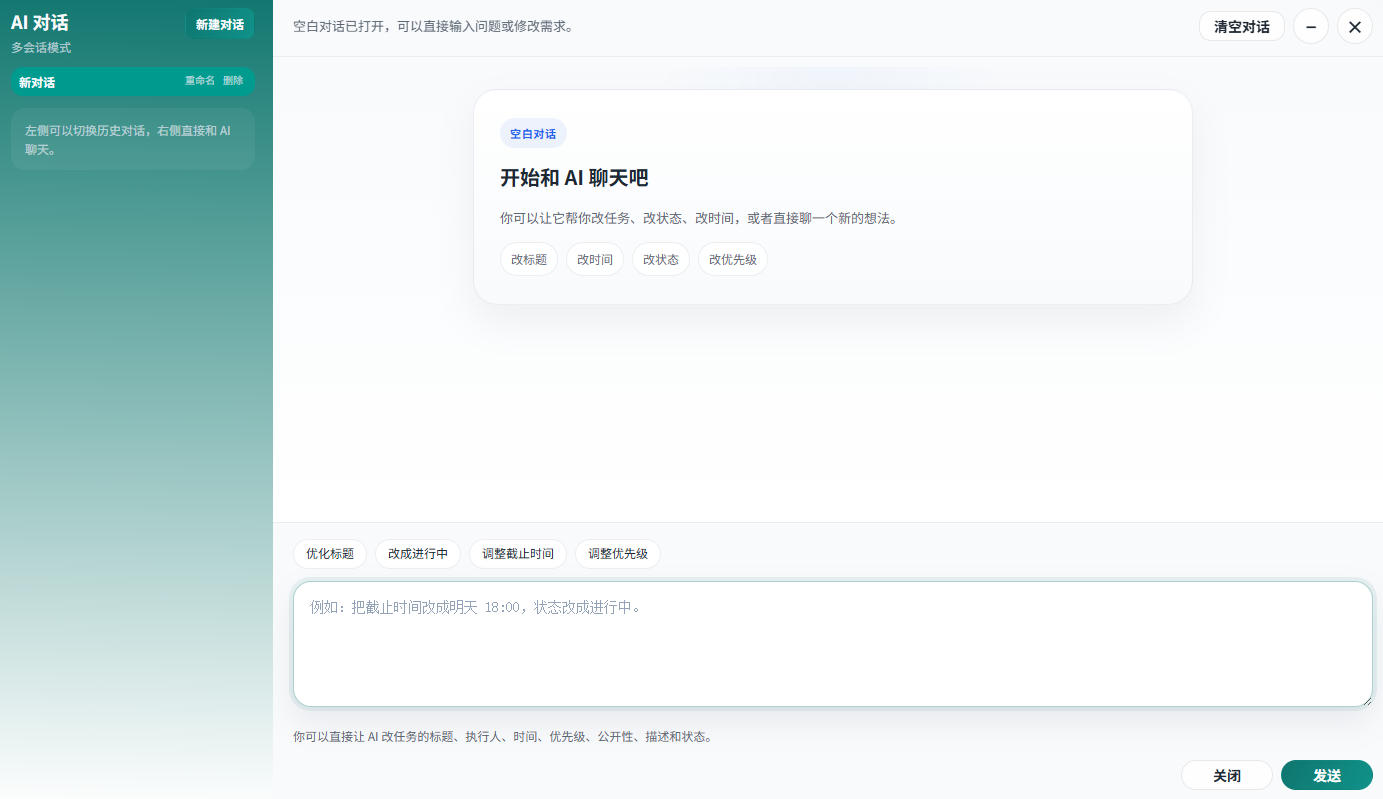Rename the 新对话 session via 重命名

tap(199, 81)
